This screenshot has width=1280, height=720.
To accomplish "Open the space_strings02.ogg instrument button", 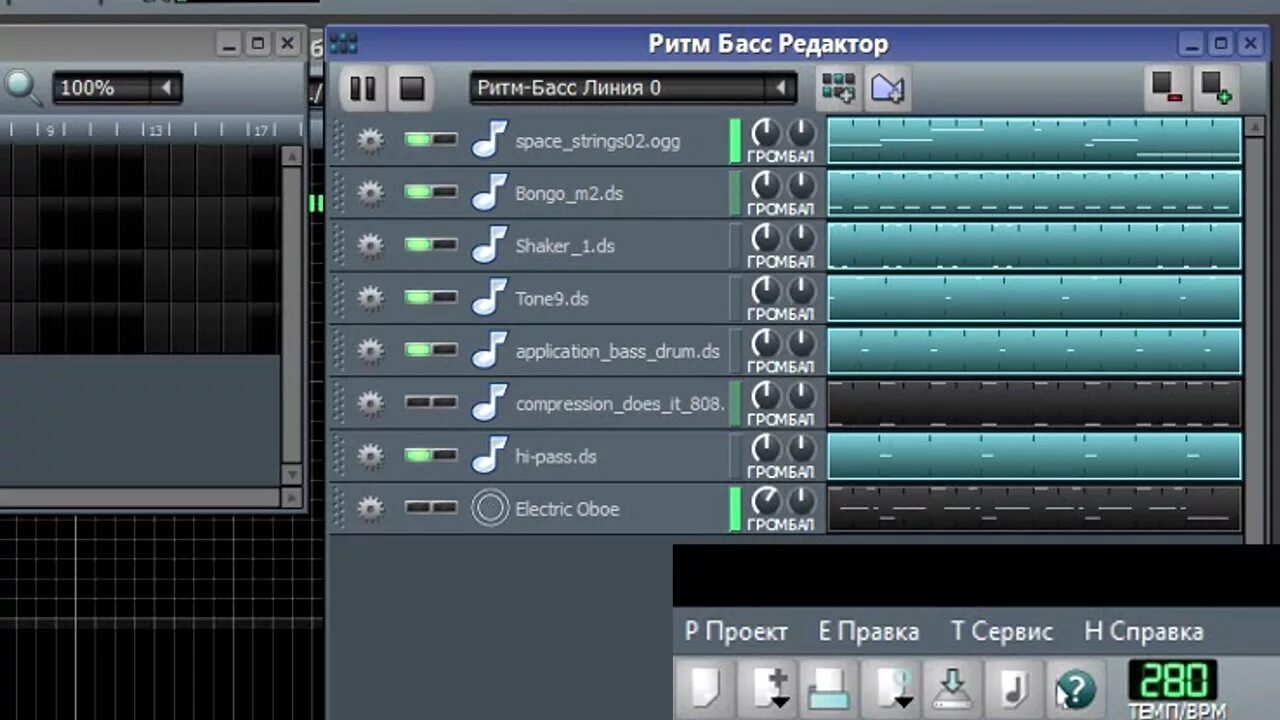I will click(597, 141).
